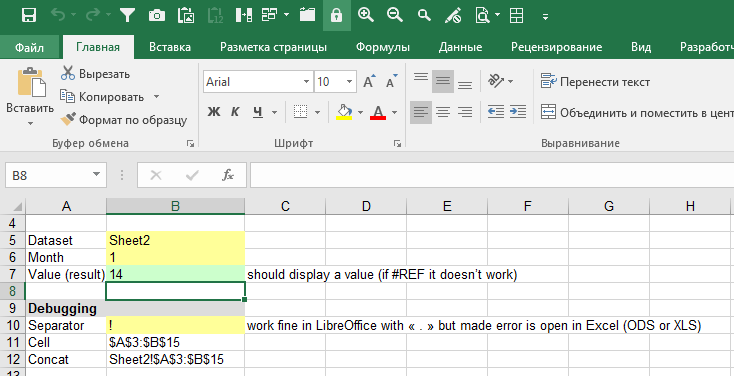Click Формат по образцу format painter
734x376 pixels.
[124, 120]
